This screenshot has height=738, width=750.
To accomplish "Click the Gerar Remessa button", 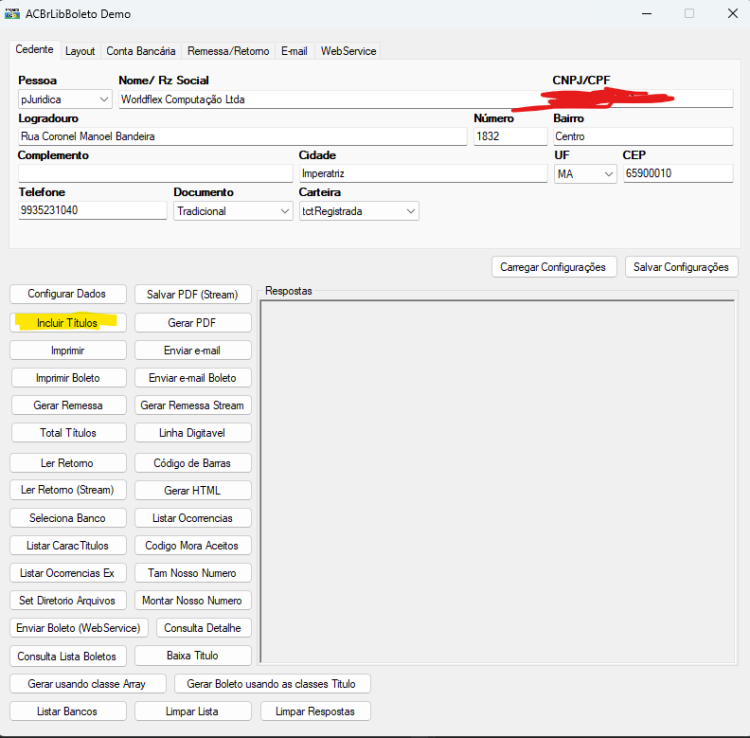I will pyautogui.click(x=69, y=405).
